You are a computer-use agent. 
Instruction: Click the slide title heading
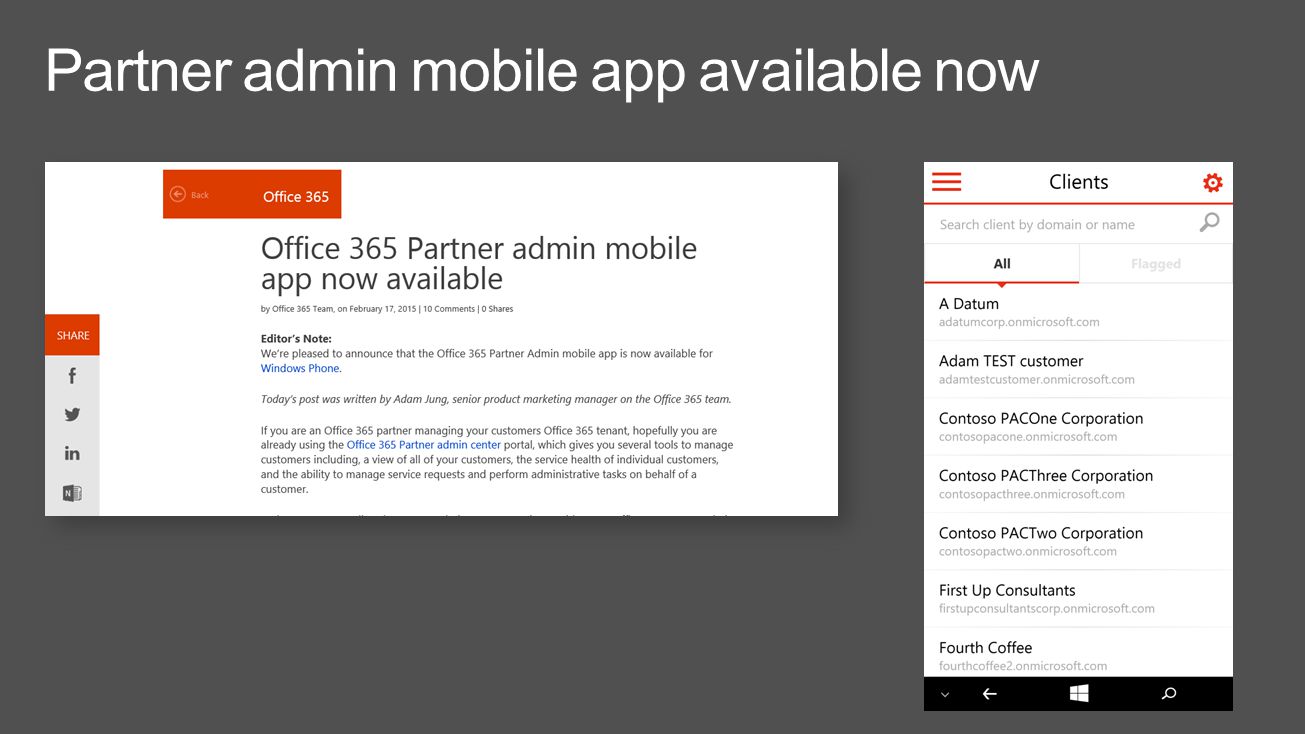pyautogui.click(x=542, y=72)
